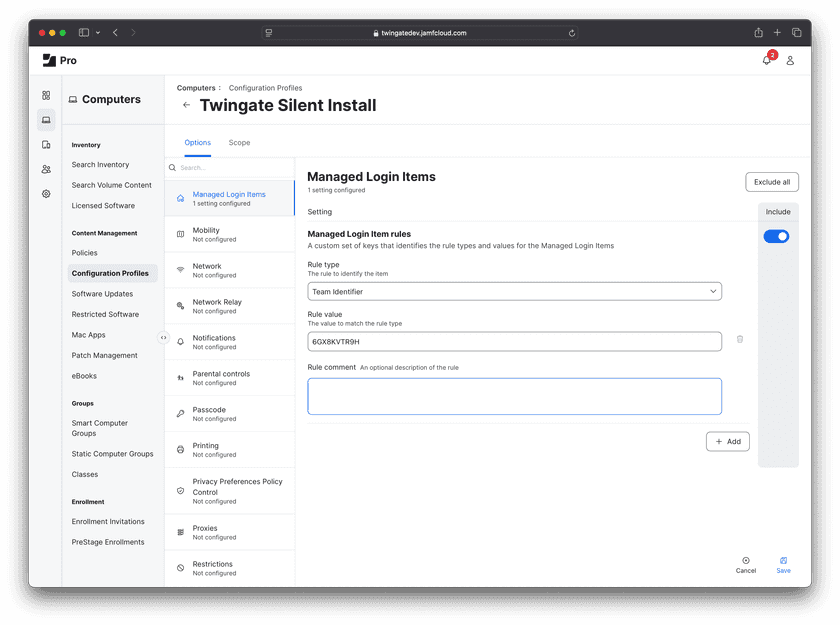The image size is (840, 625).
Task: Open Smart Computer Groups in sidebar
Action: [100, 428]
